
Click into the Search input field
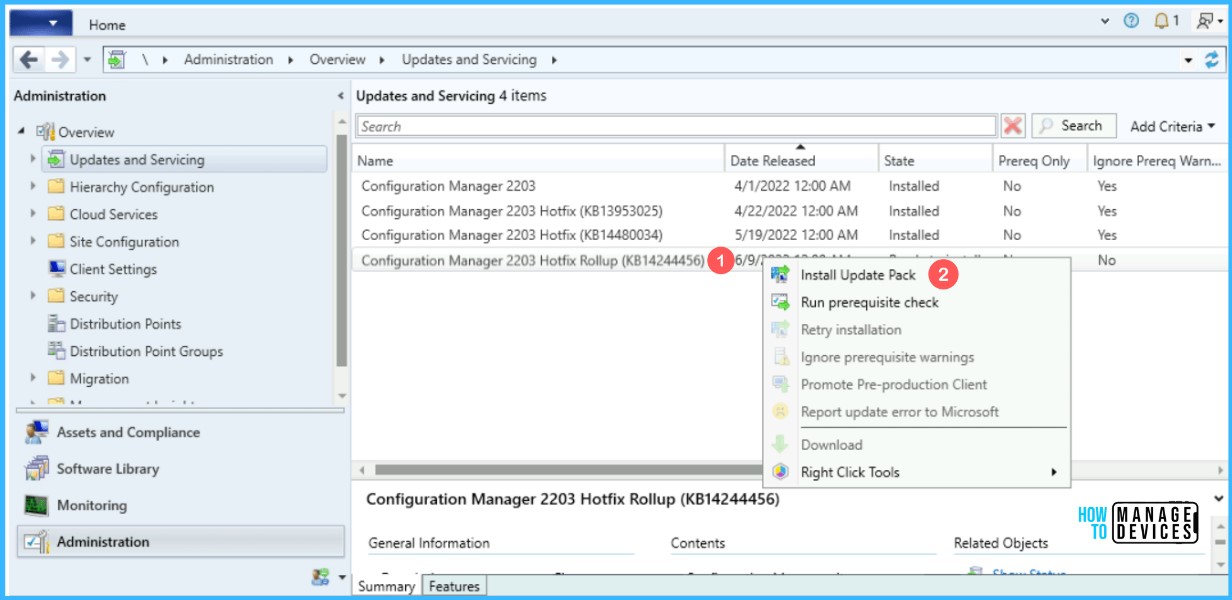[676, 126]
